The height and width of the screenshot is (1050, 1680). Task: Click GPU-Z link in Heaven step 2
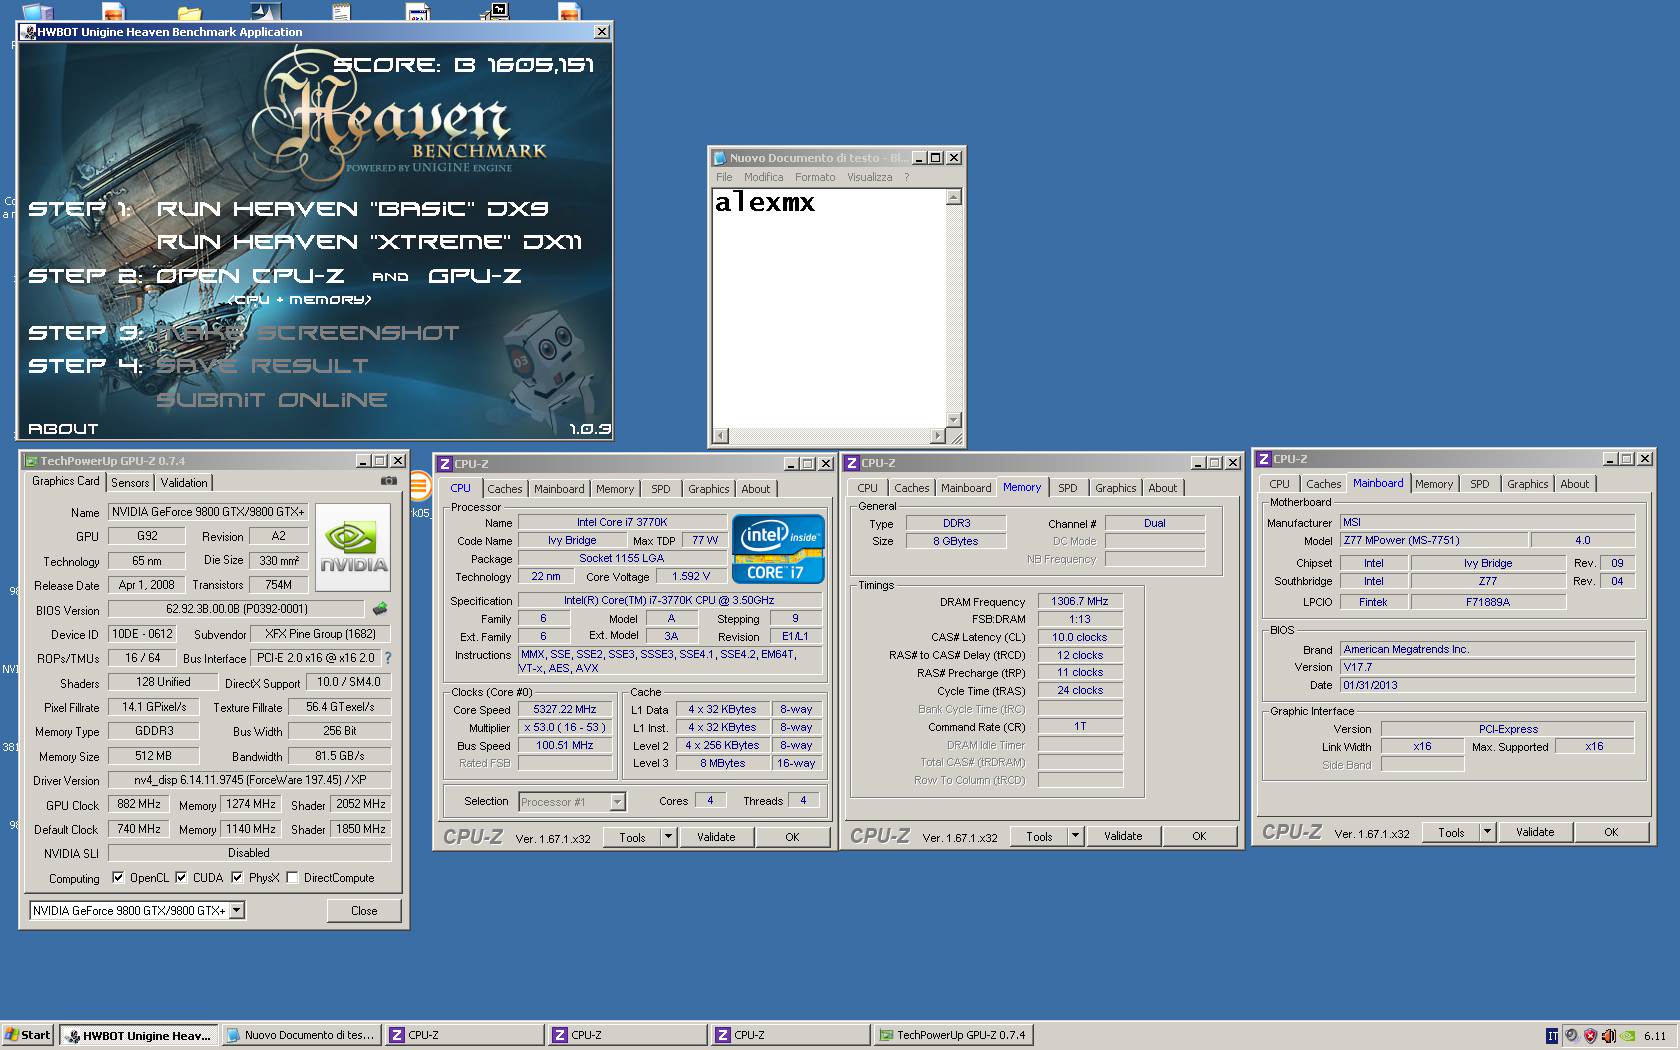coord(475,276)
